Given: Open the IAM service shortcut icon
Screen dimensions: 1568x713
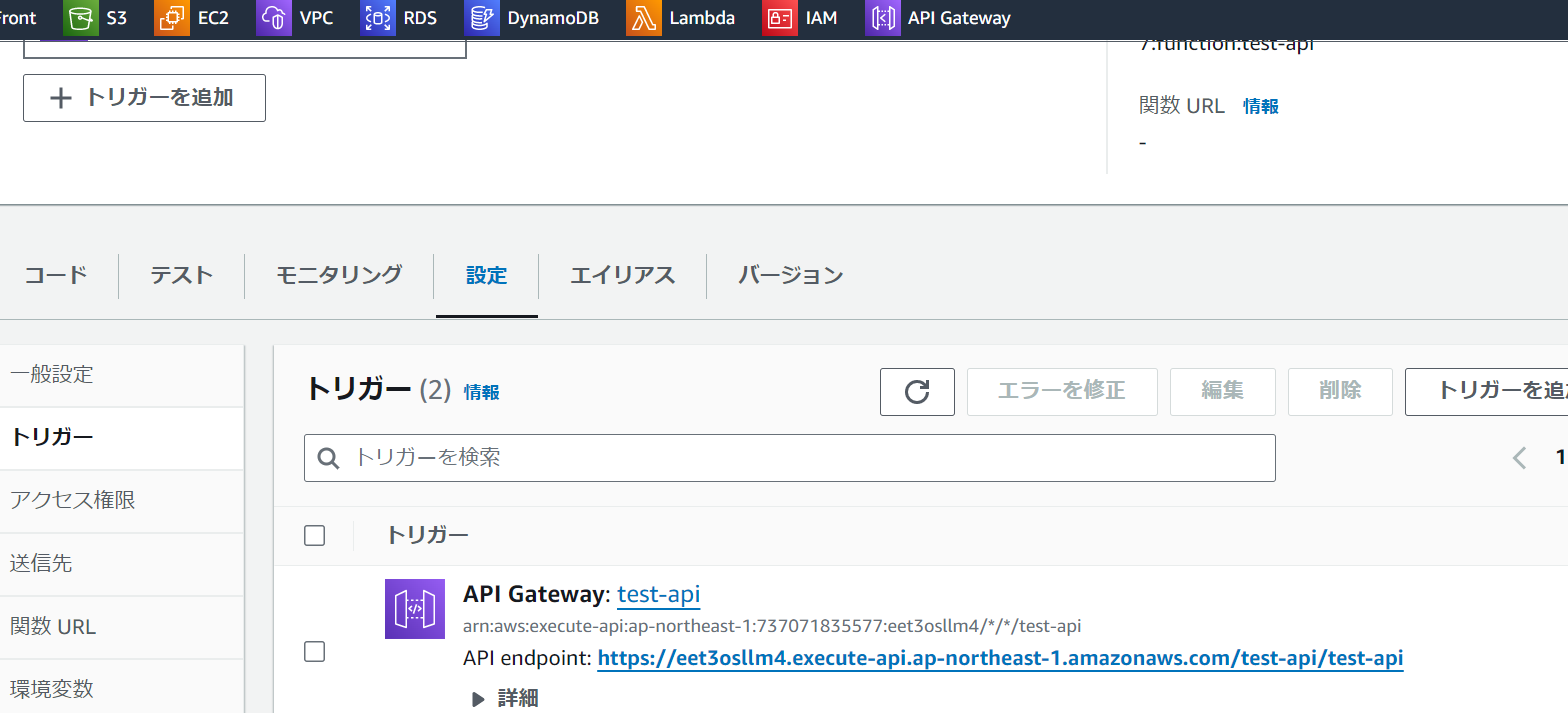Looking at the screenshot, I should point(779,18).
